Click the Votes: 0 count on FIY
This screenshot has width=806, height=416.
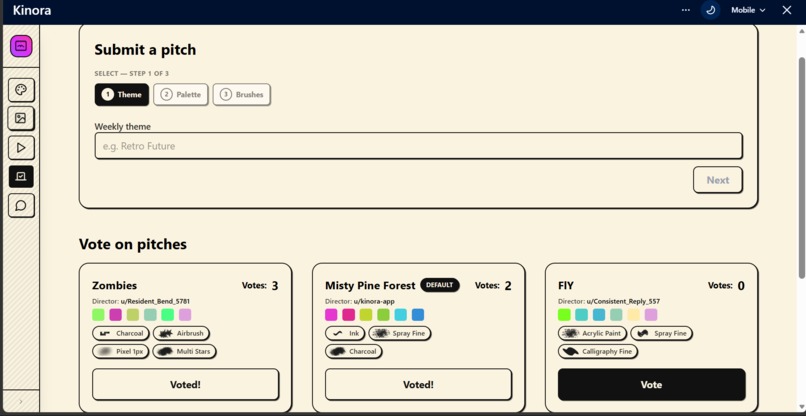click(x=726, y=286)
